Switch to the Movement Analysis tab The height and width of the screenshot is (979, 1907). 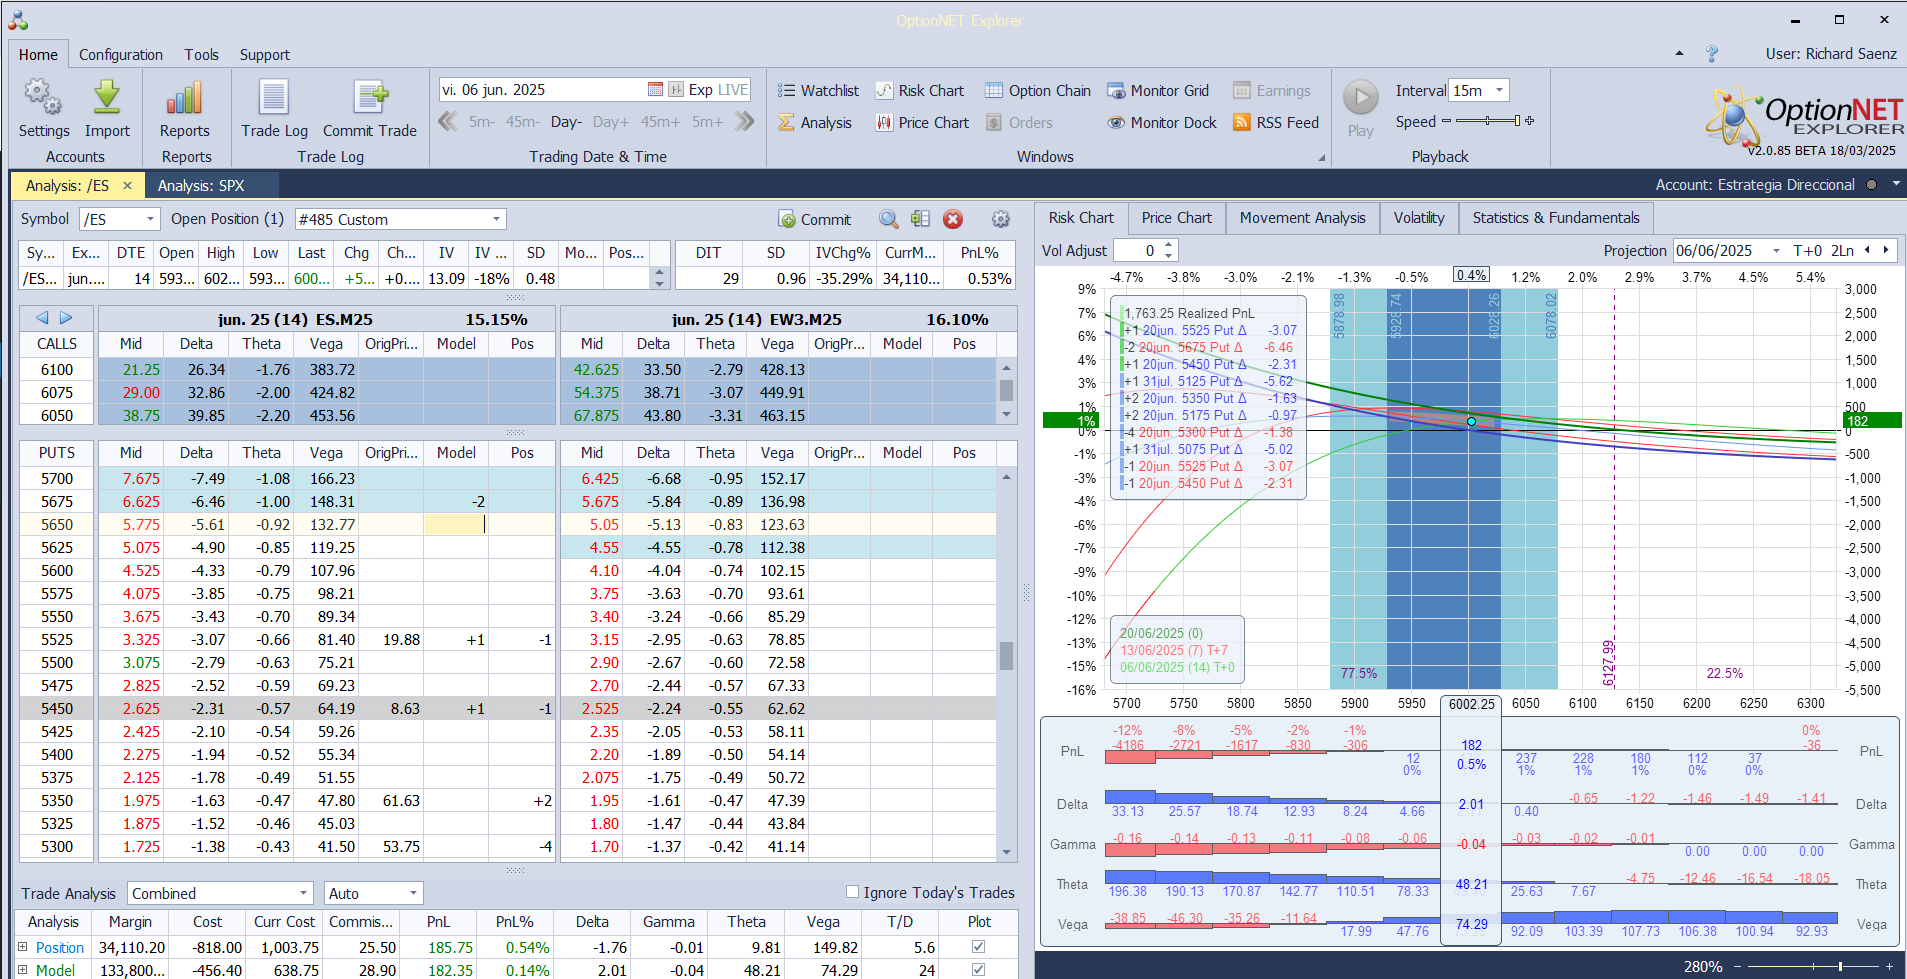click(x=1302, y=218)
